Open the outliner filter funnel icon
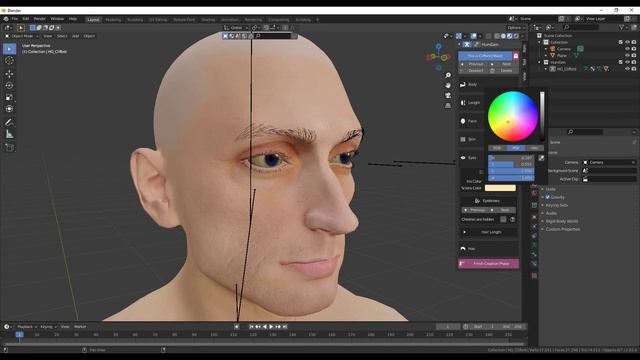 [622, 27]
